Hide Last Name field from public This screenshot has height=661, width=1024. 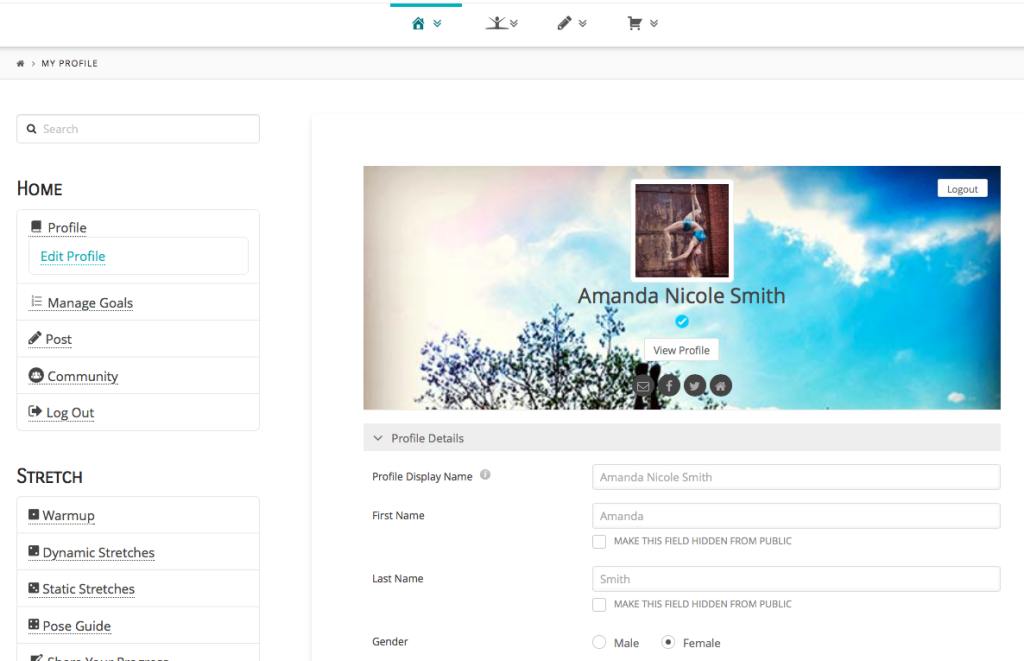tap(599, 605)
